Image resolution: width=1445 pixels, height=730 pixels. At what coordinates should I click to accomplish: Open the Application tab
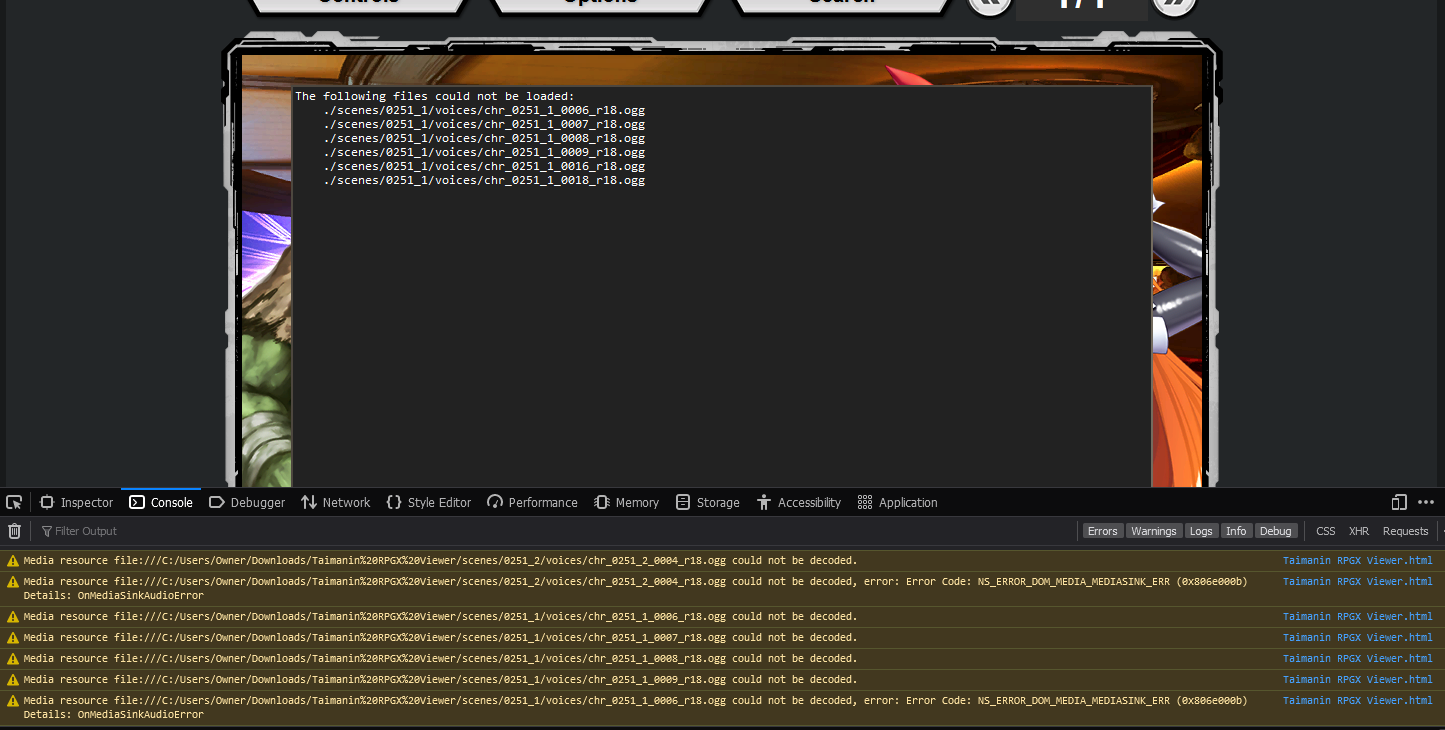(897, 502)
